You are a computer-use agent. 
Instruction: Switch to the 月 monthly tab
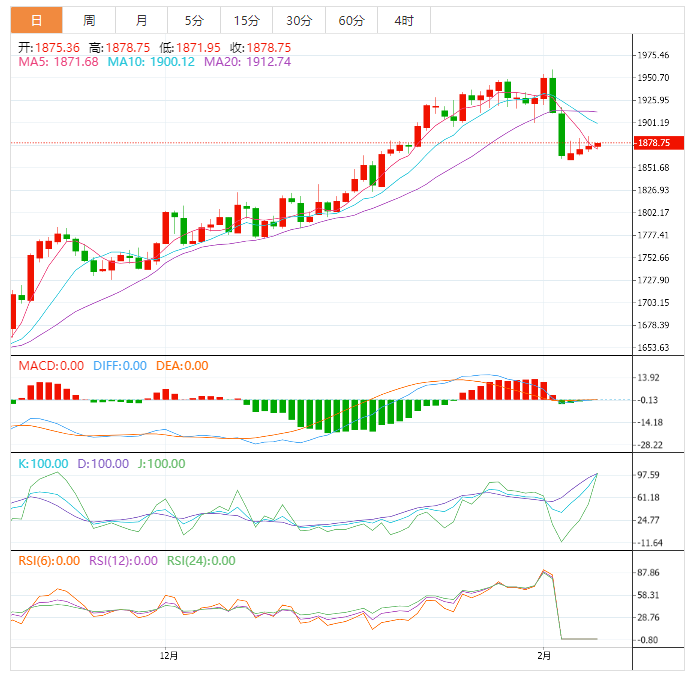click(141, 20)
